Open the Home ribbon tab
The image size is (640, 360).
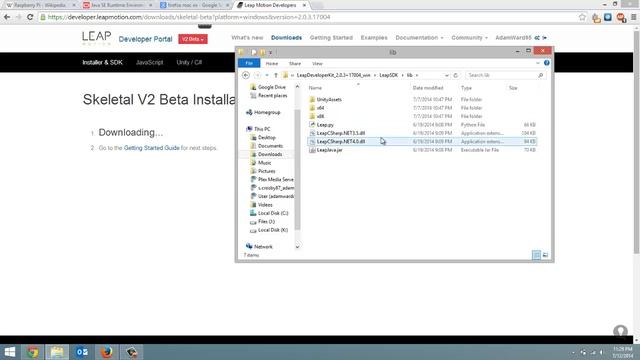click(272, 64)
